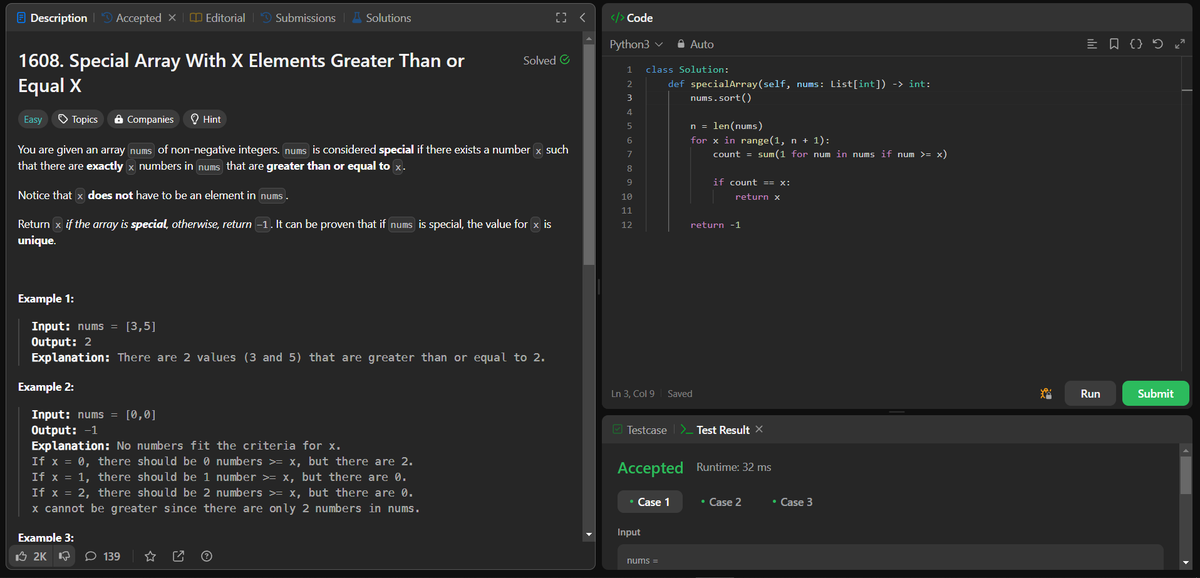Click code line 2 with specialArray definition
Screen dimensions: 1200x578
pos(800,84)
